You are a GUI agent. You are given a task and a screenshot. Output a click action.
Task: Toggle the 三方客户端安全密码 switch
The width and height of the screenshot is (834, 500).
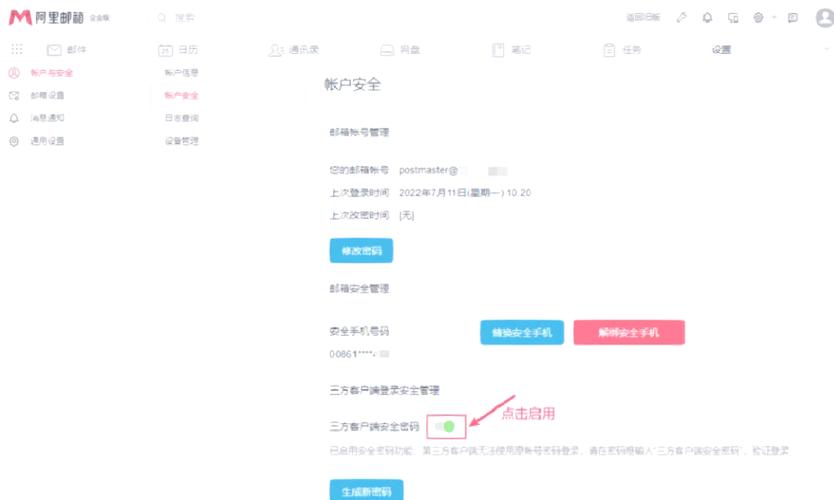click(x=446, y=427)
